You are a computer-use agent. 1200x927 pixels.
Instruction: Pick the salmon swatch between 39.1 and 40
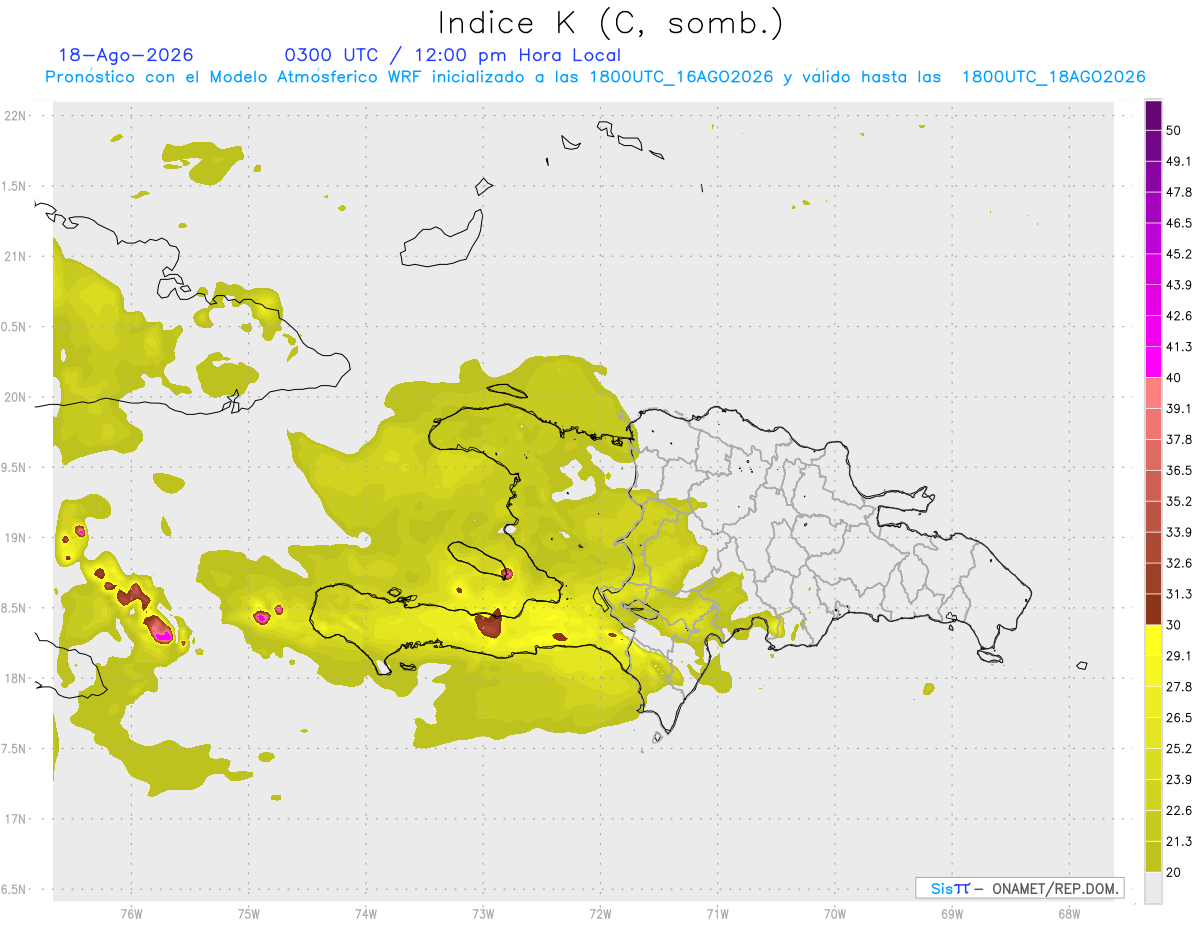click(x=1153, y=392)
